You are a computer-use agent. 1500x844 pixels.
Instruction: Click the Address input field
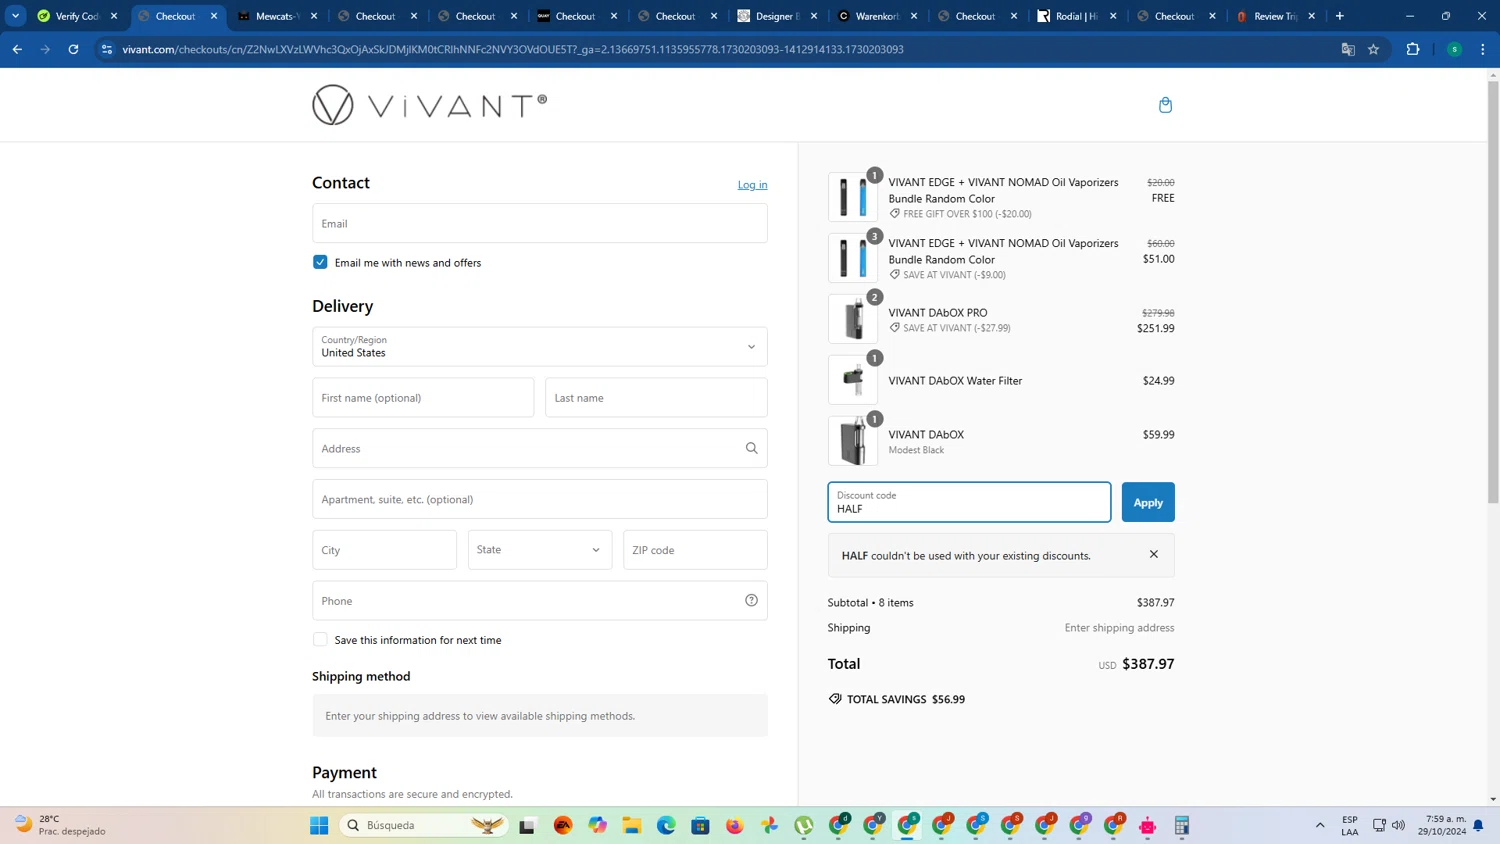click(540, 448)
